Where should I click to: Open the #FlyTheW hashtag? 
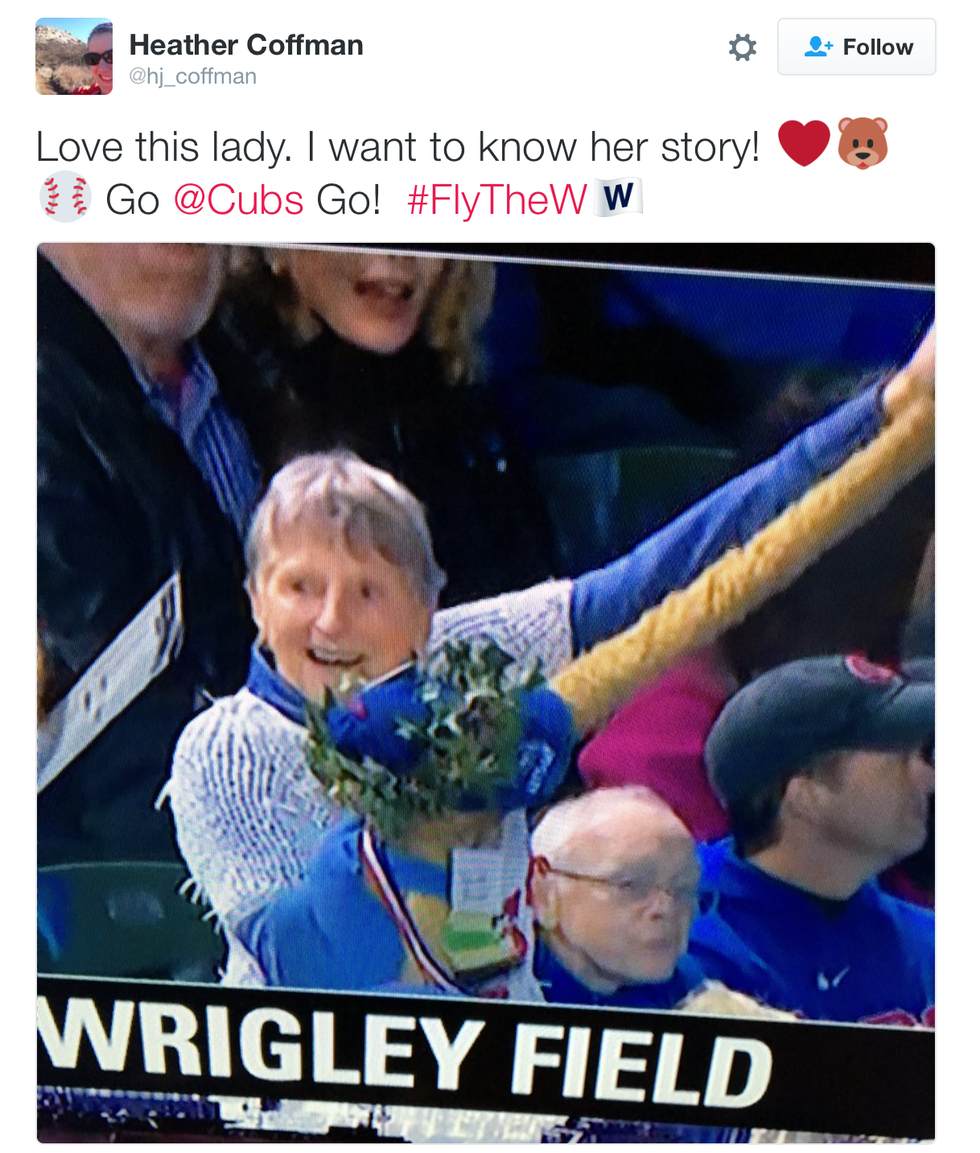pos(497,199)
